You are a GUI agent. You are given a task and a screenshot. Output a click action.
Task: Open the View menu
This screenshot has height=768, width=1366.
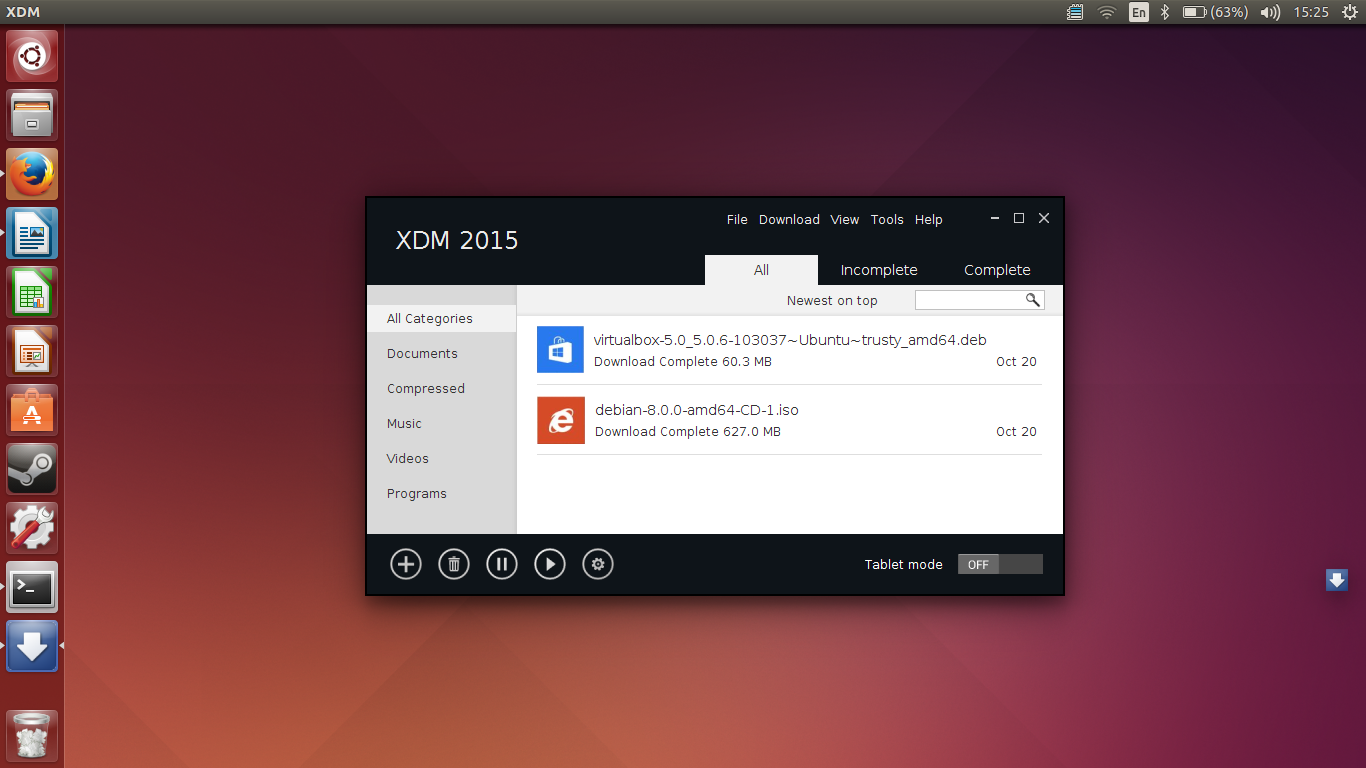point(845,219)
